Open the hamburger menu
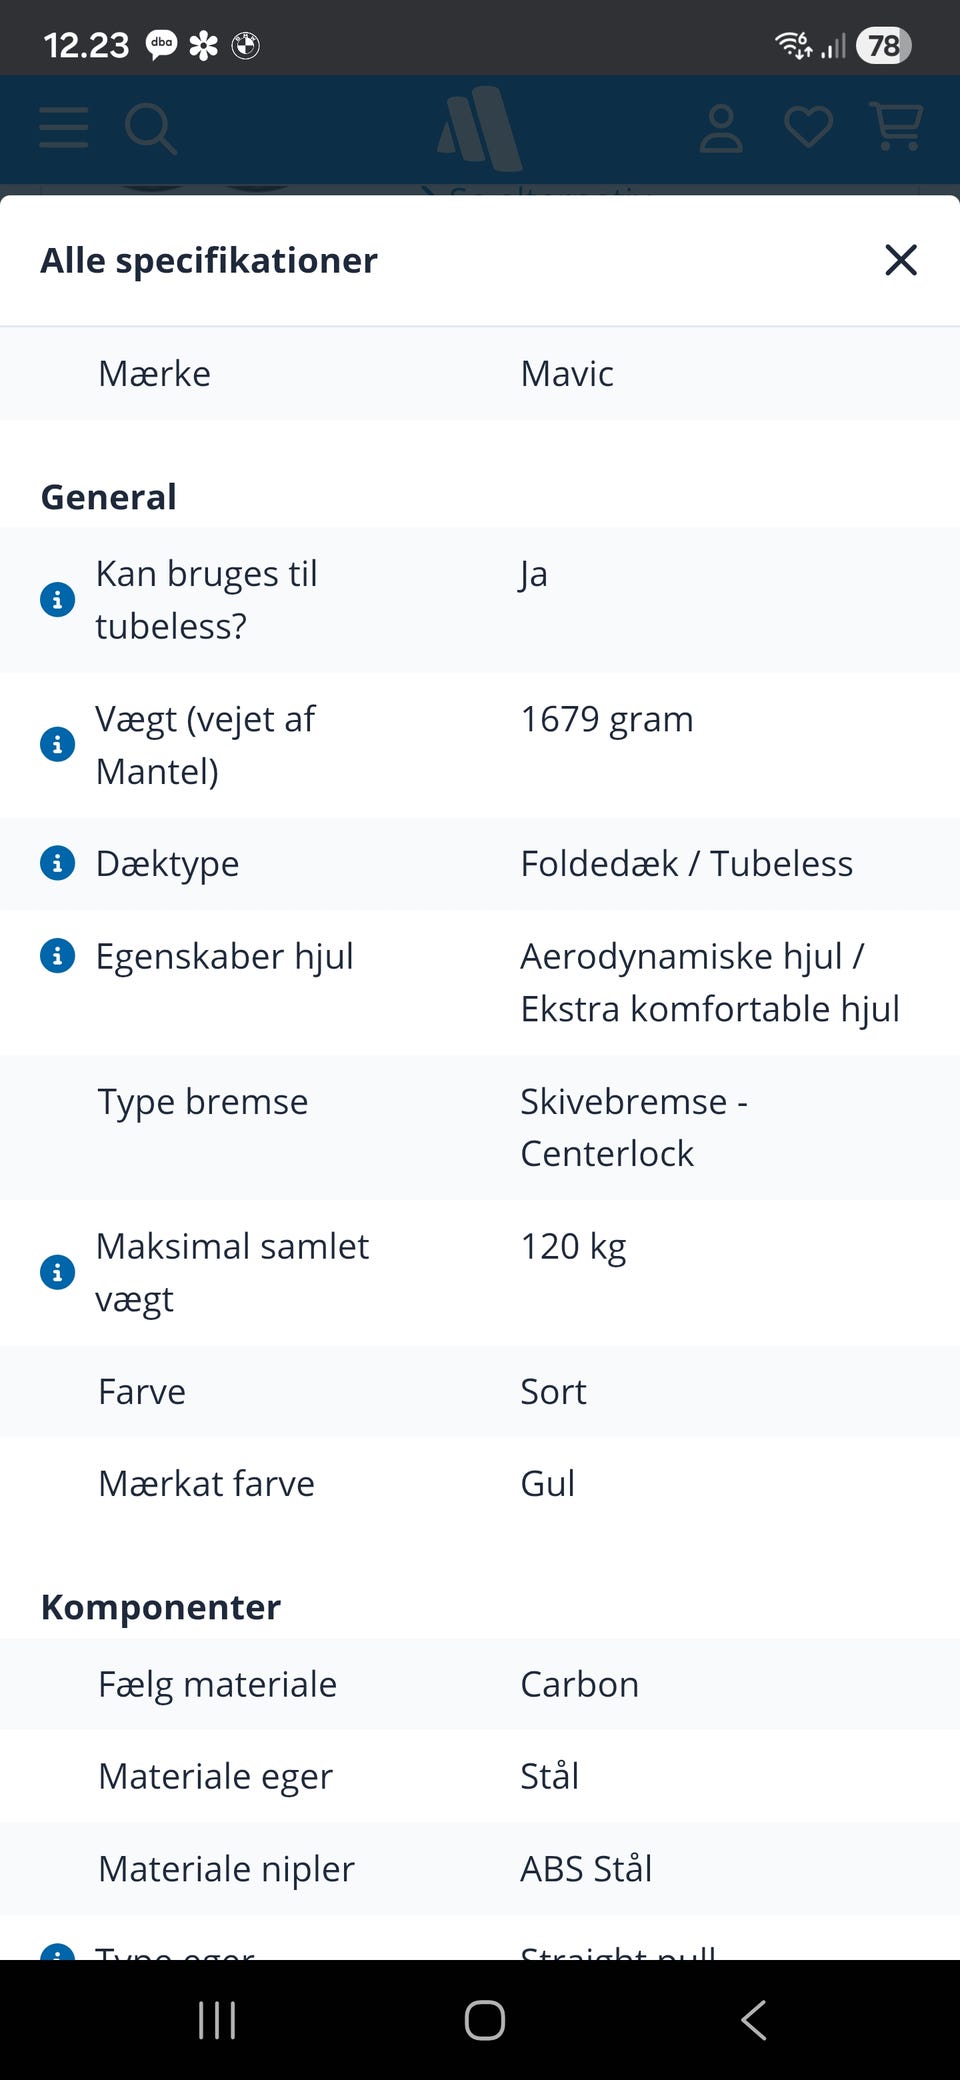Viewport: 960px width, 2080px height. click(64, 128)
